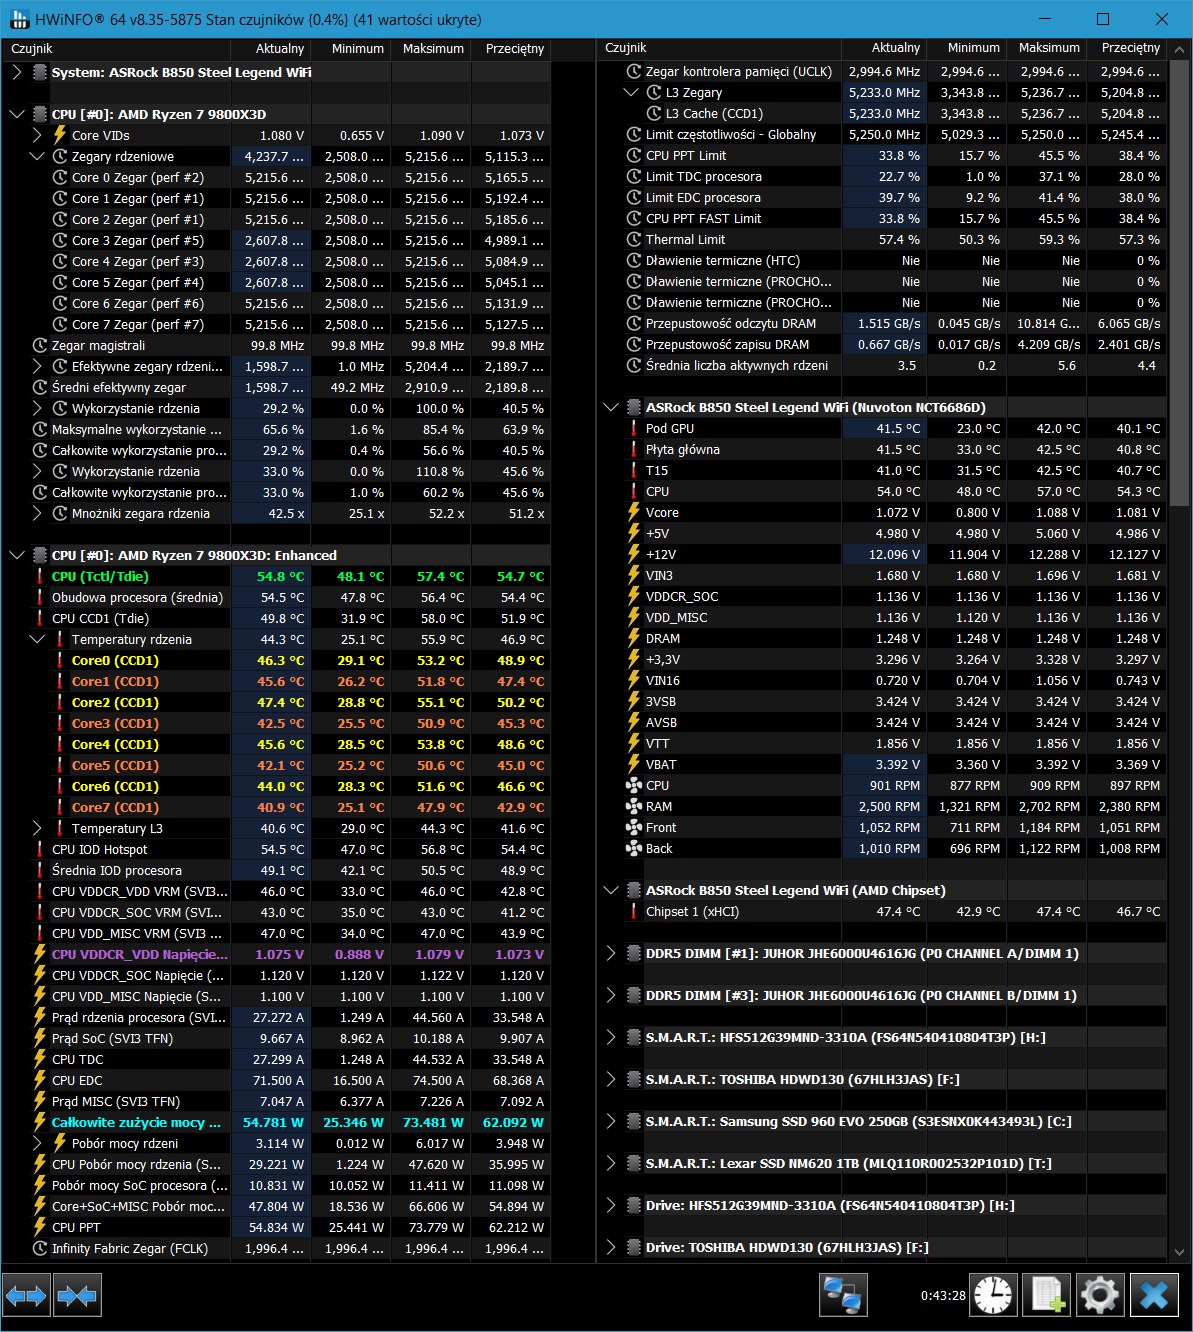The image size is (1193, 1332).
Task: Click right pane Czujnik column header
Action: coord(719,48)
